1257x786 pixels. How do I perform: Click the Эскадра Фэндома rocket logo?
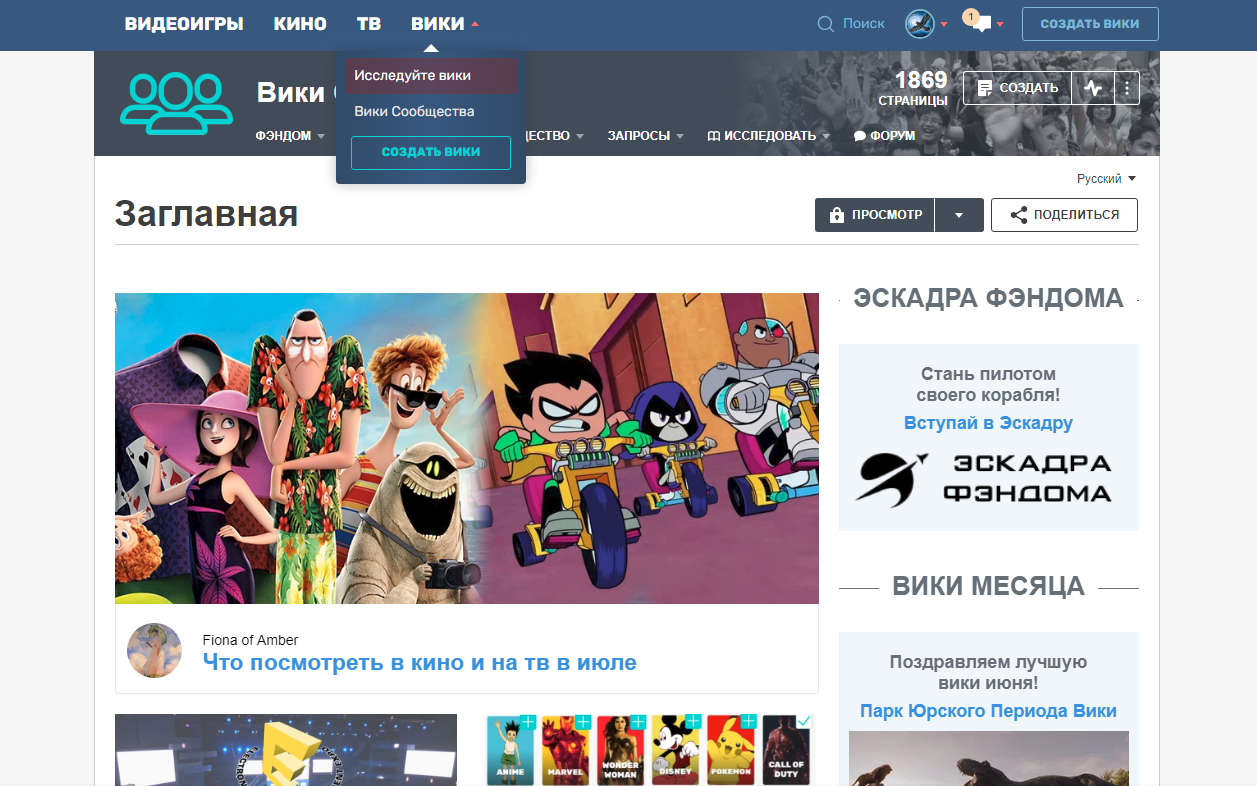893,478
